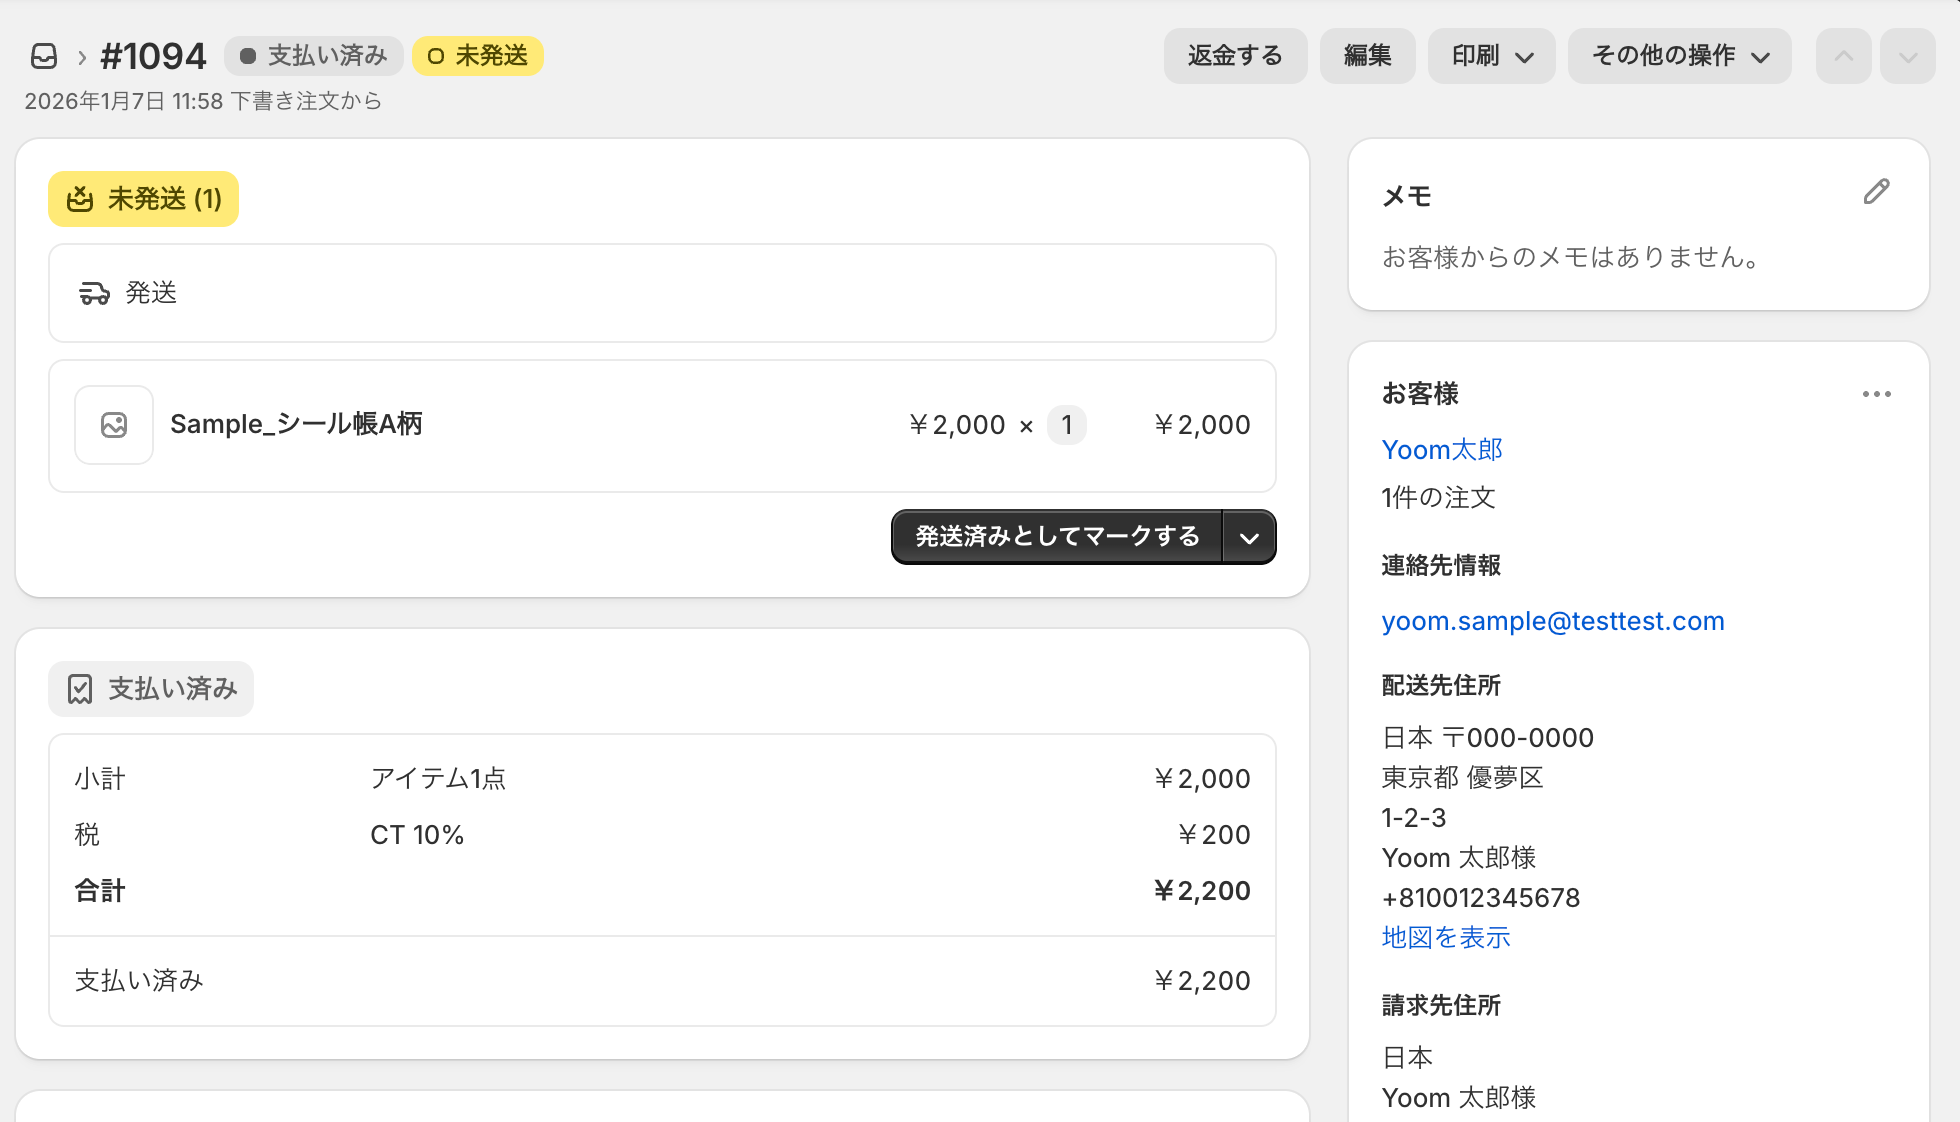Screen dimensions: 1960x1122
Task: Go to next order with down arrow
Action: point(1907,56)
